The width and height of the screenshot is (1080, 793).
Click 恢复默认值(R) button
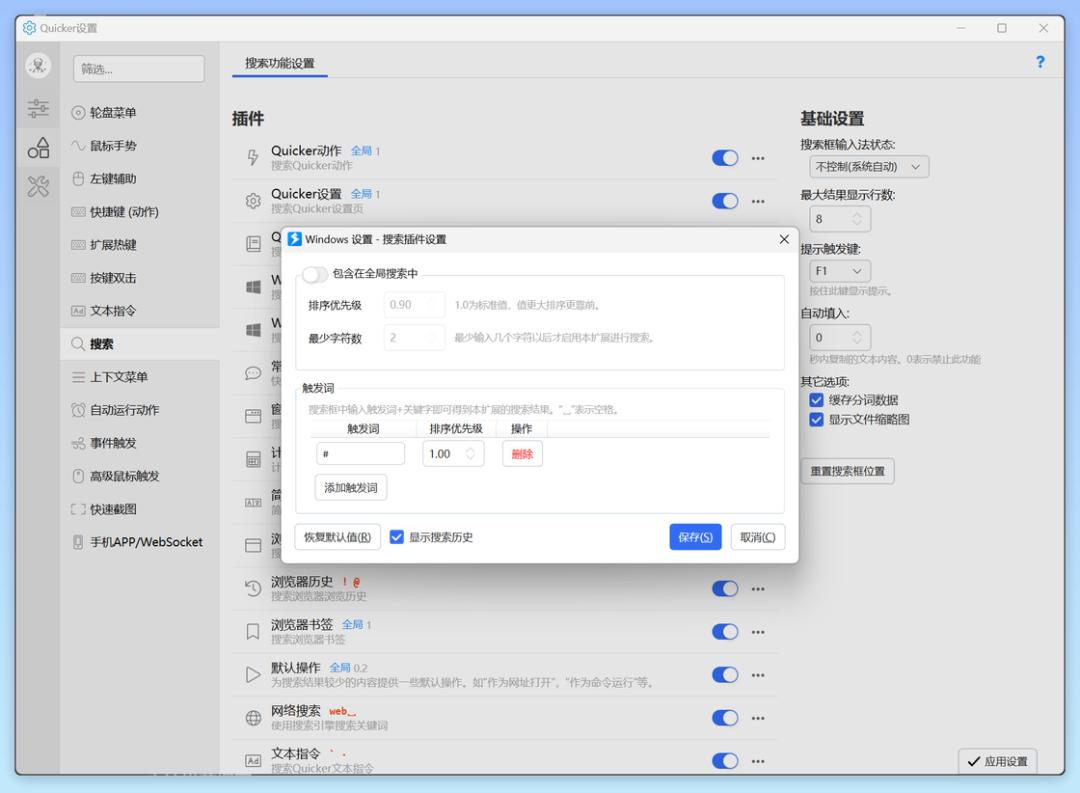pyautogui.click(x=338, y=537)
